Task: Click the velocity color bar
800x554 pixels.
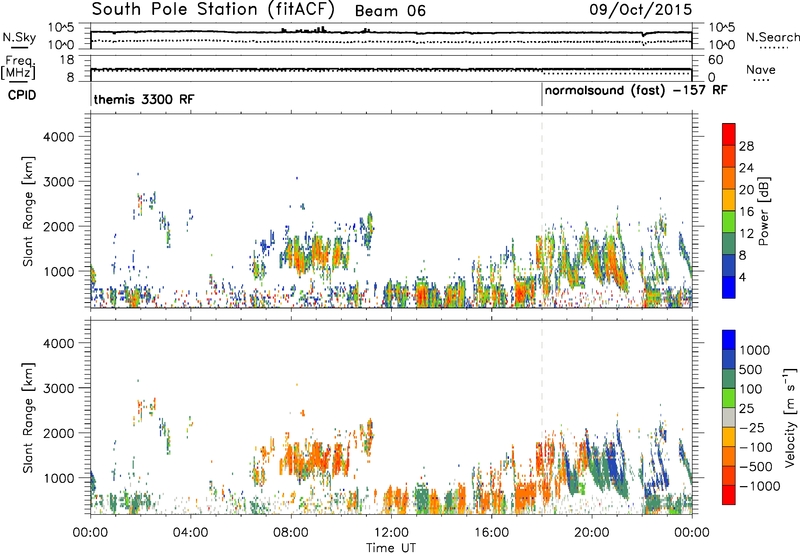Action: (729, 417)
